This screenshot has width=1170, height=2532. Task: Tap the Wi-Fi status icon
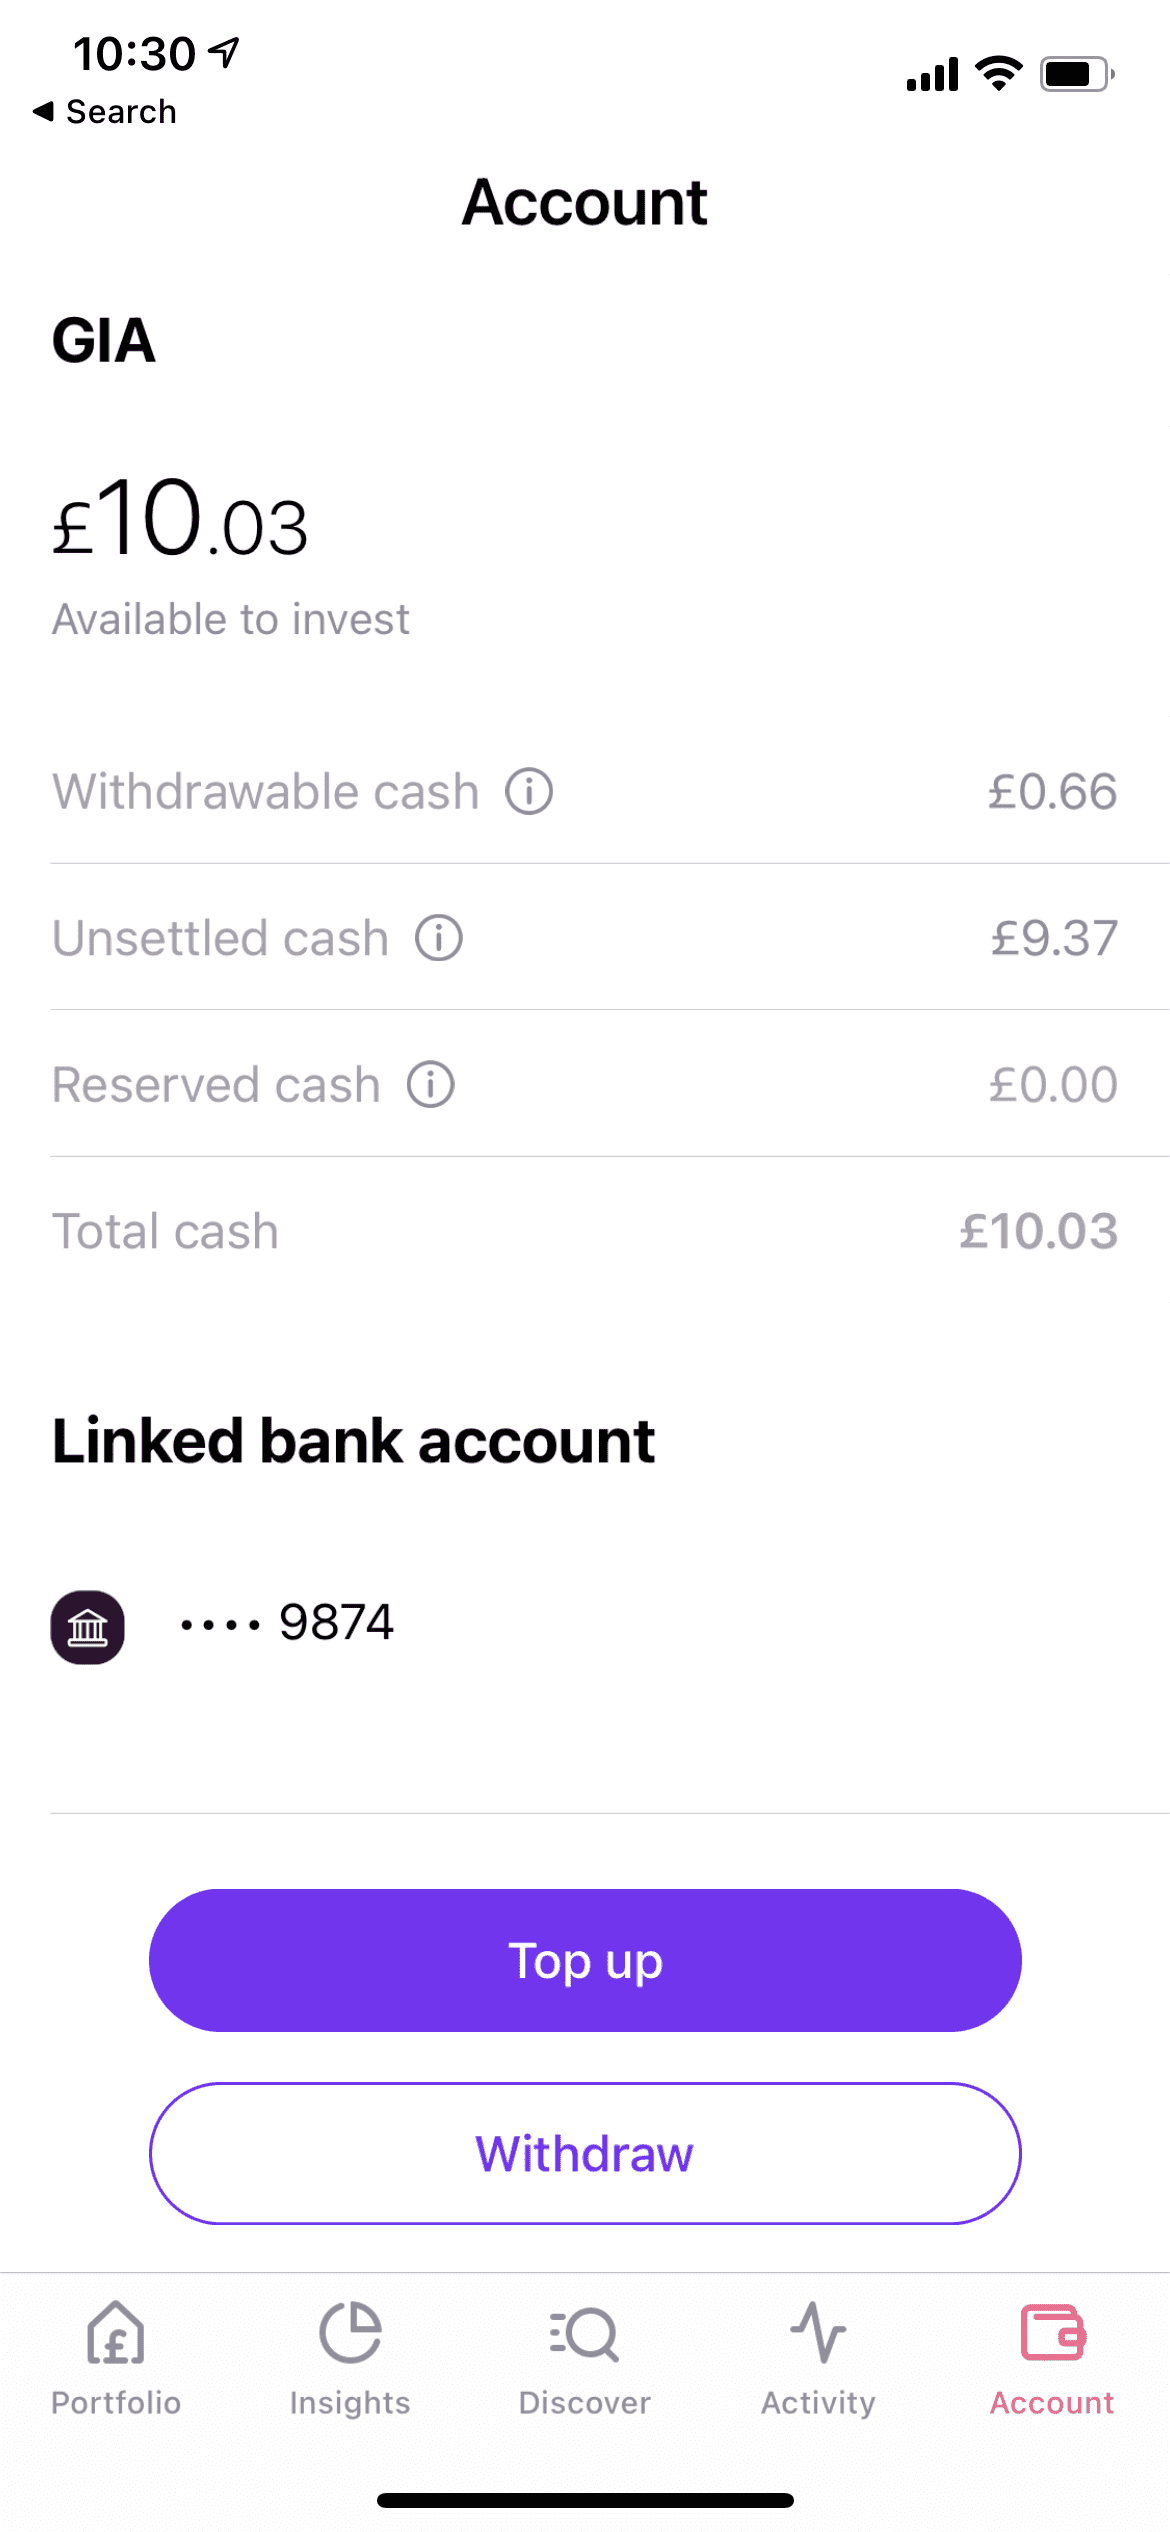click(x=998, y=74)
